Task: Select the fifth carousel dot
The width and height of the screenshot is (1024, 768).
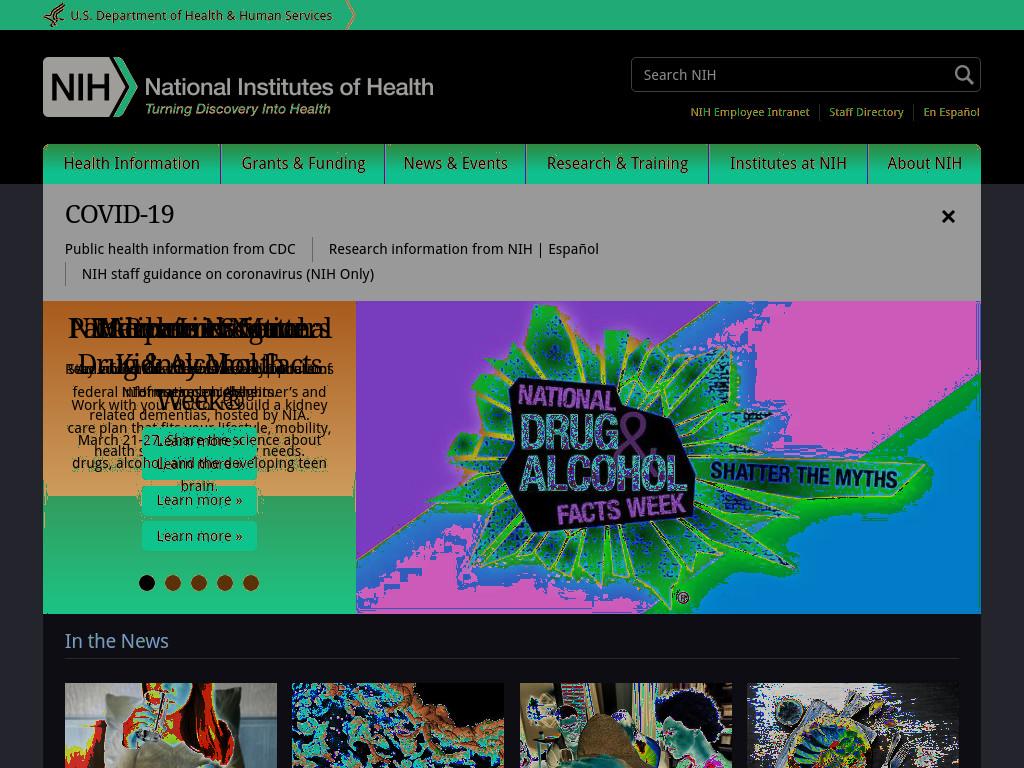Action: point(251,583)
